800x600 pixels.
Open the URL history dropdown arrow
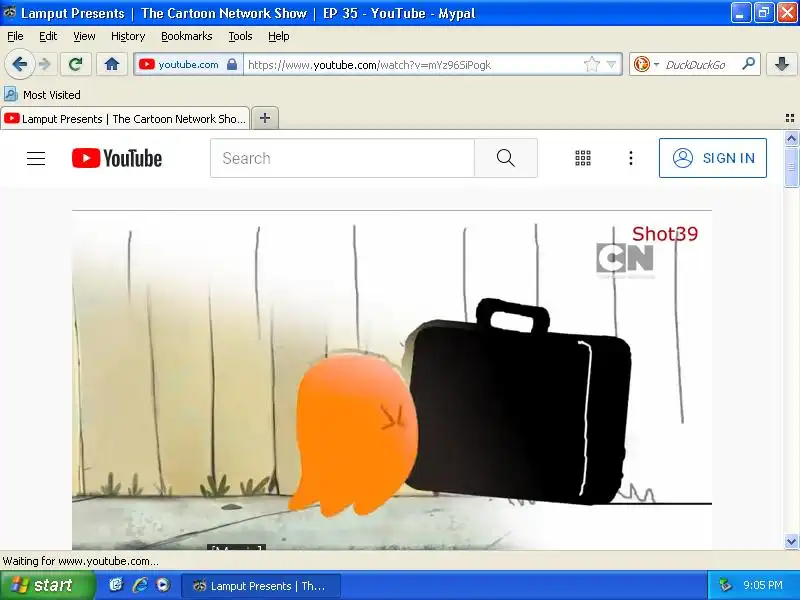point(611,65)
